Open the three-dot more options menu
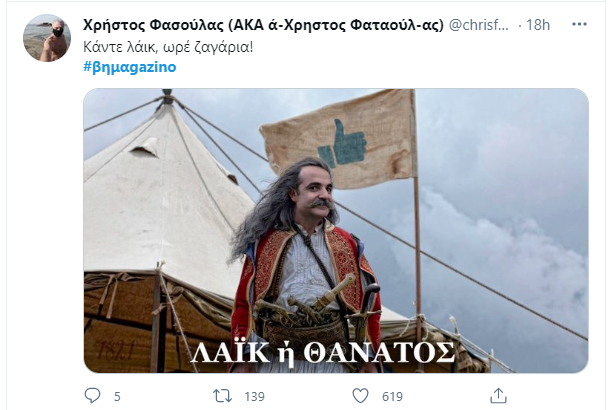 pos(579,24)
